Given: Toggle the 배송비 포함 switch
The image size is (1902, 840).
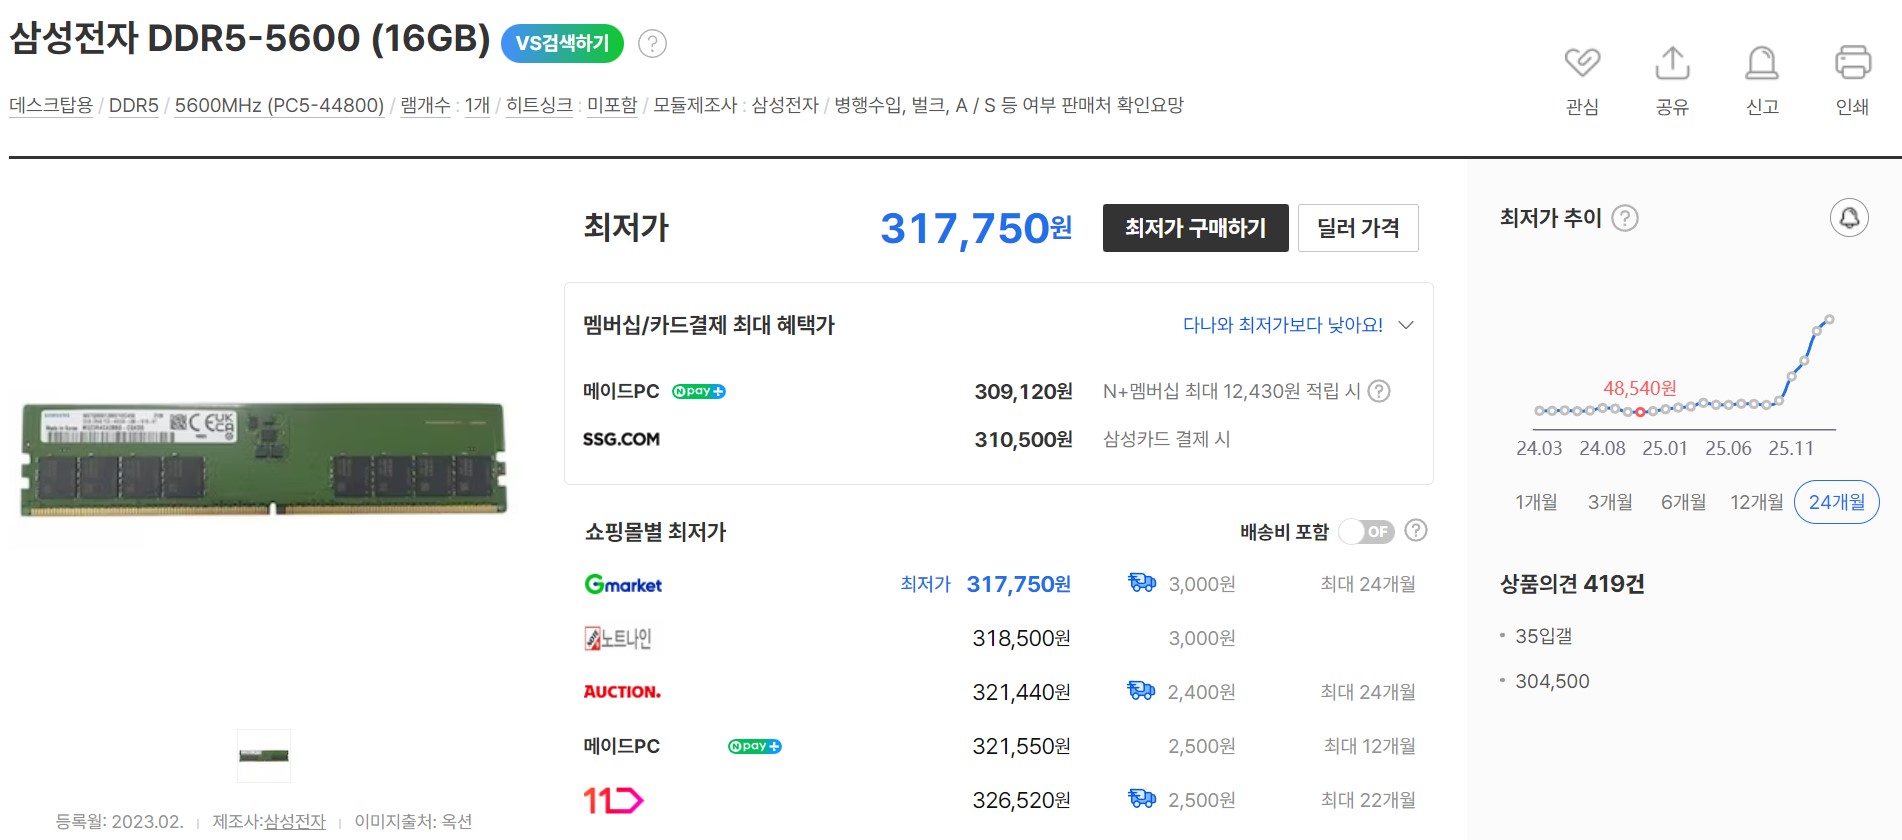Looking at the screenshot, I should (1366, 532).
